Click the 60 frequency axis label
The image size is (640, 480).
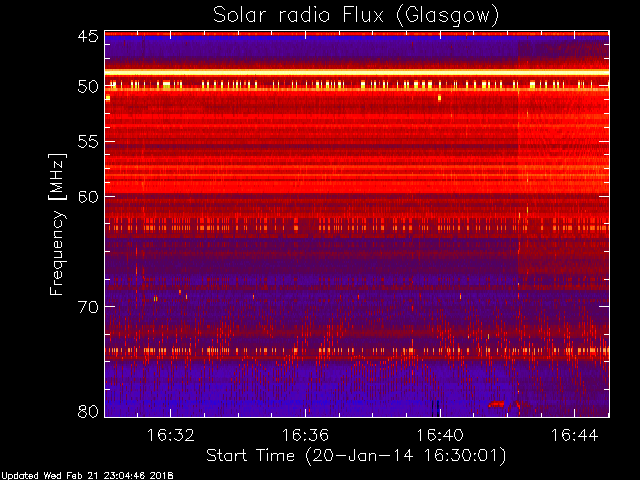pos(88,196)
